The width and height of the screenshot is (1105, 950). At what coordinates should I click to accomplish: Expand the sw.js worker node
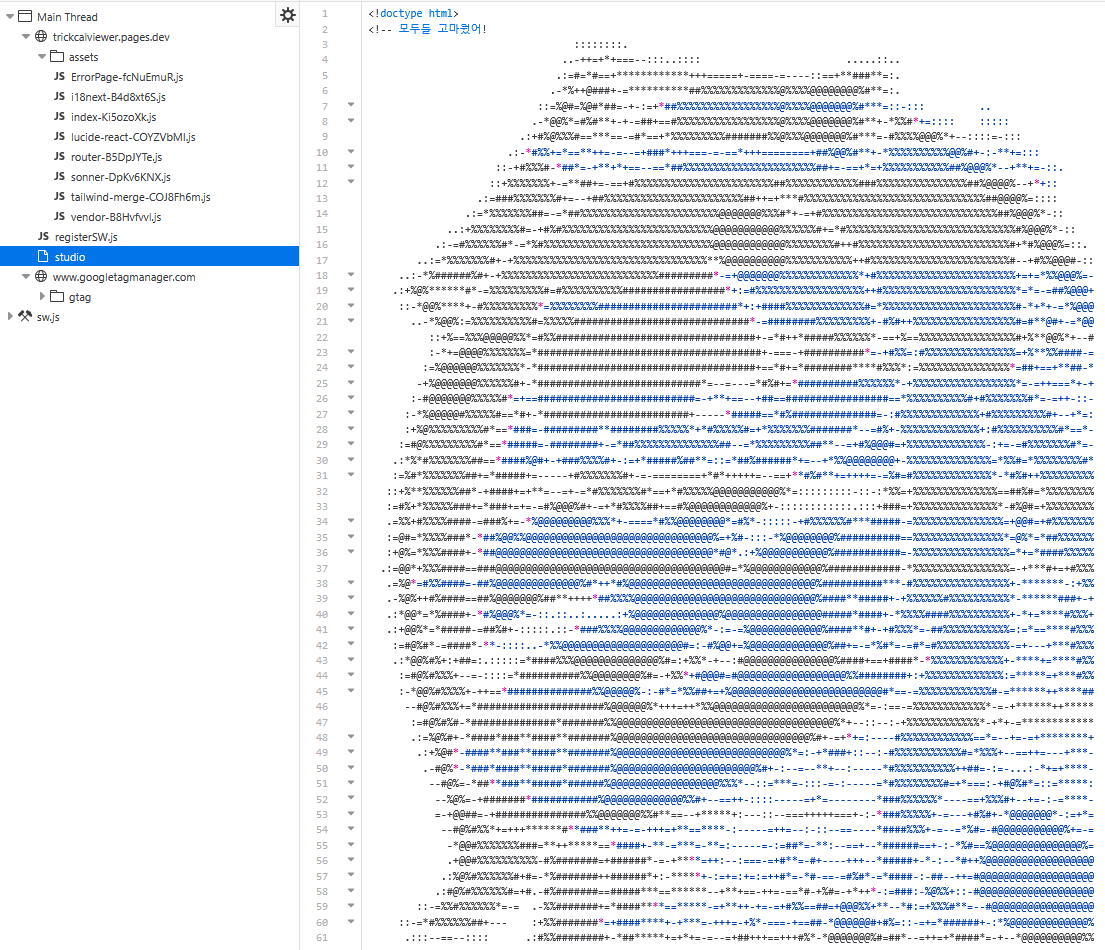10,316
